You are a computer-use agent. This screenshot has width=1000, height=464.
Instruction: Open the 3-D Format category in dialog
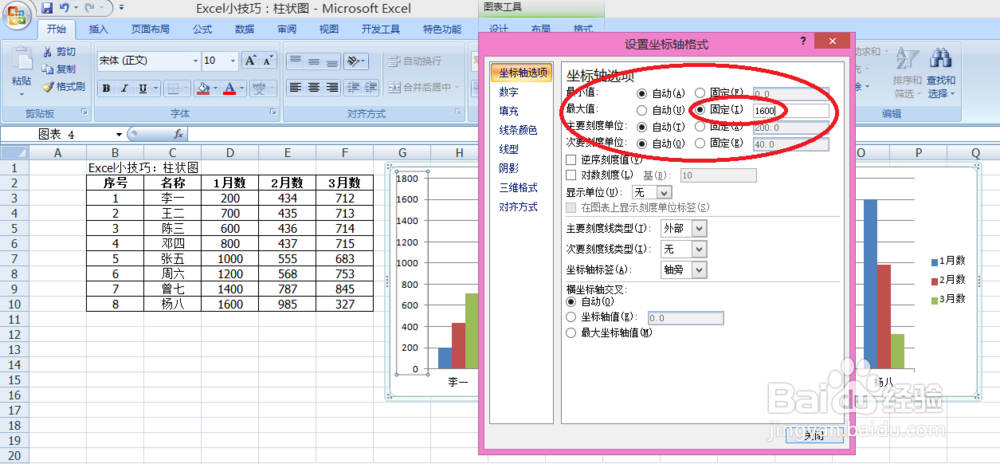[x=518, y=187]
